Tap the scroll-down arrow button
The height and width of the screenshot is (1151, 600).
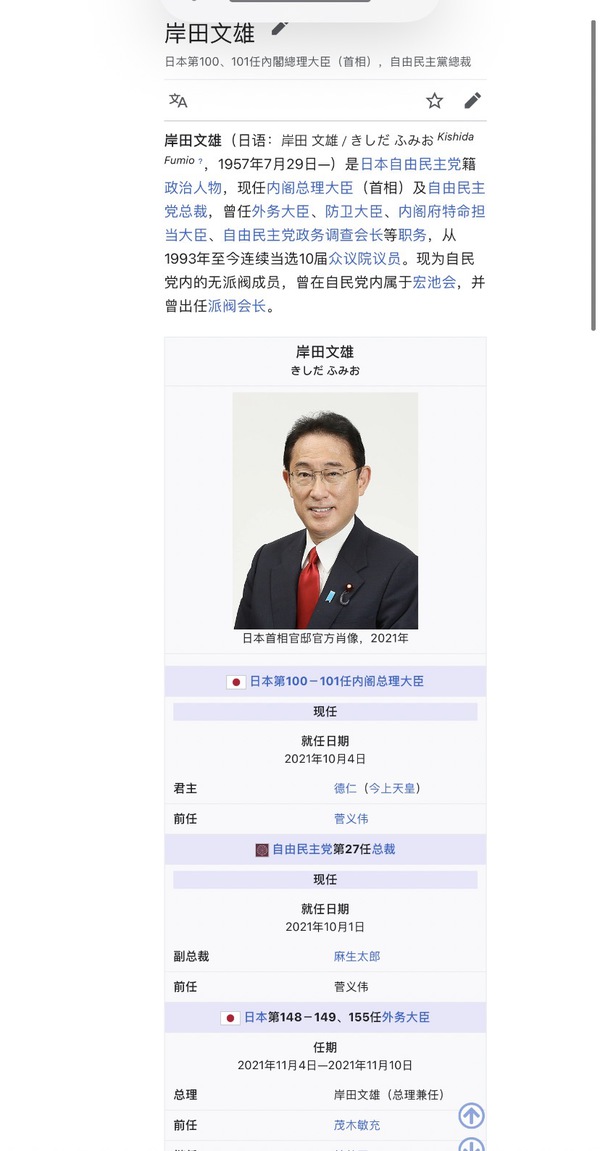tap(471, 1144)
